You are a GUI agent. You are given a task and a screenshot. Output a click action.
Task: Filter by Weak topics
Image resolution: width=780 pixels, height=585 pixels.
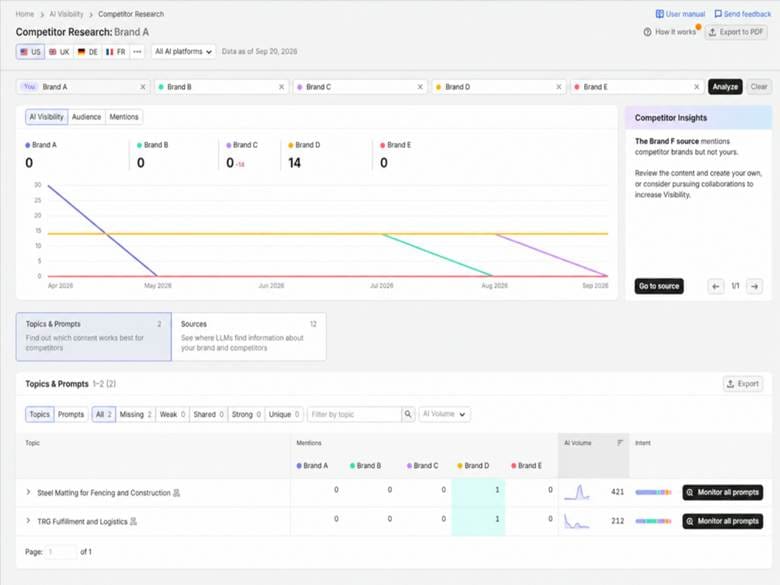(172, 414)
